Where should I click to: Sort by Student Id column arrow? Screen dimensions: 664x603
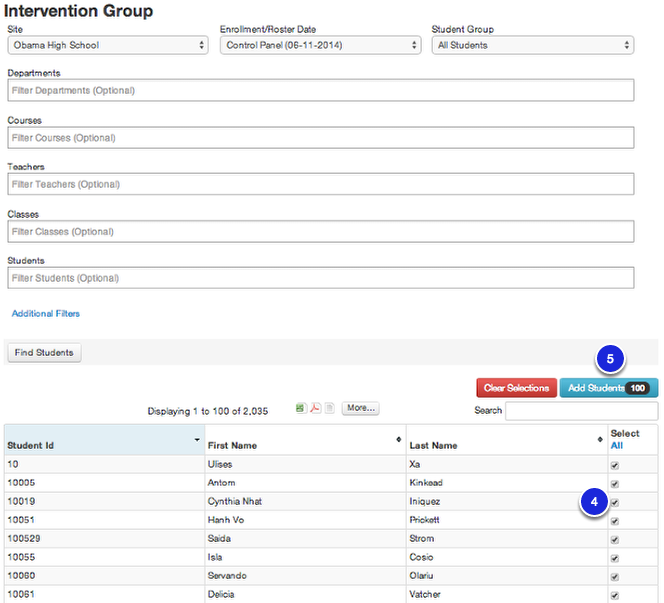(x=197, y=440)
